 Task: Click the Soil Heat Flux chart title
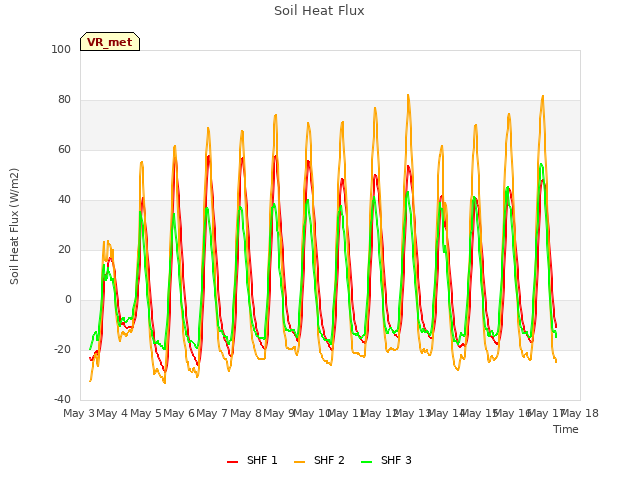click(x=319, y=11)
